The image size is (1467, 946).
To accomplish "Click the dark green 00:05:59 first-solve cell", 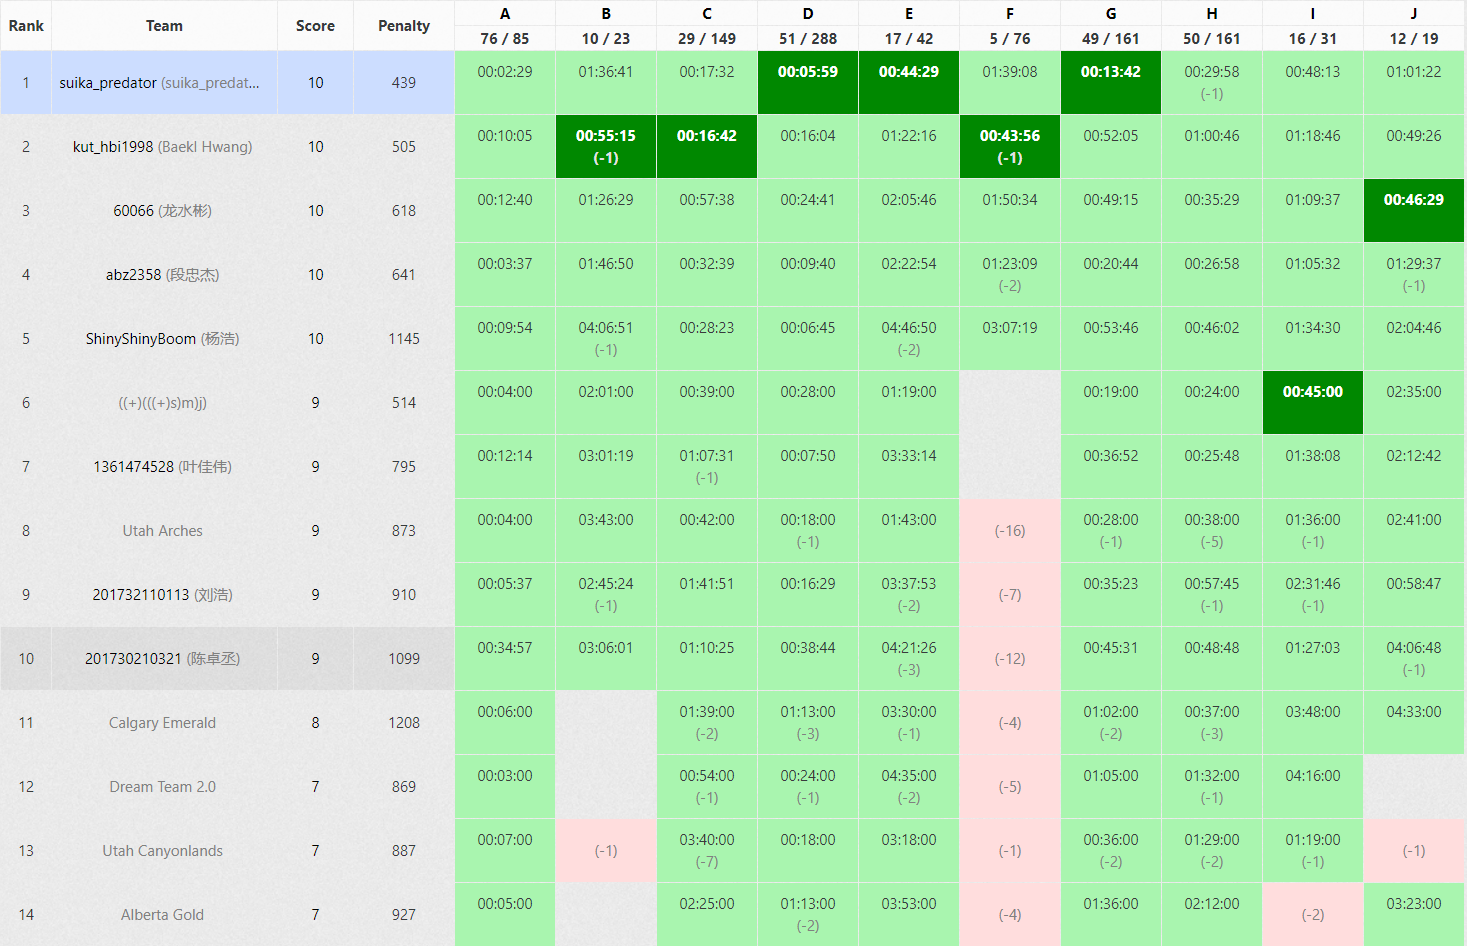I will [808, 82].
